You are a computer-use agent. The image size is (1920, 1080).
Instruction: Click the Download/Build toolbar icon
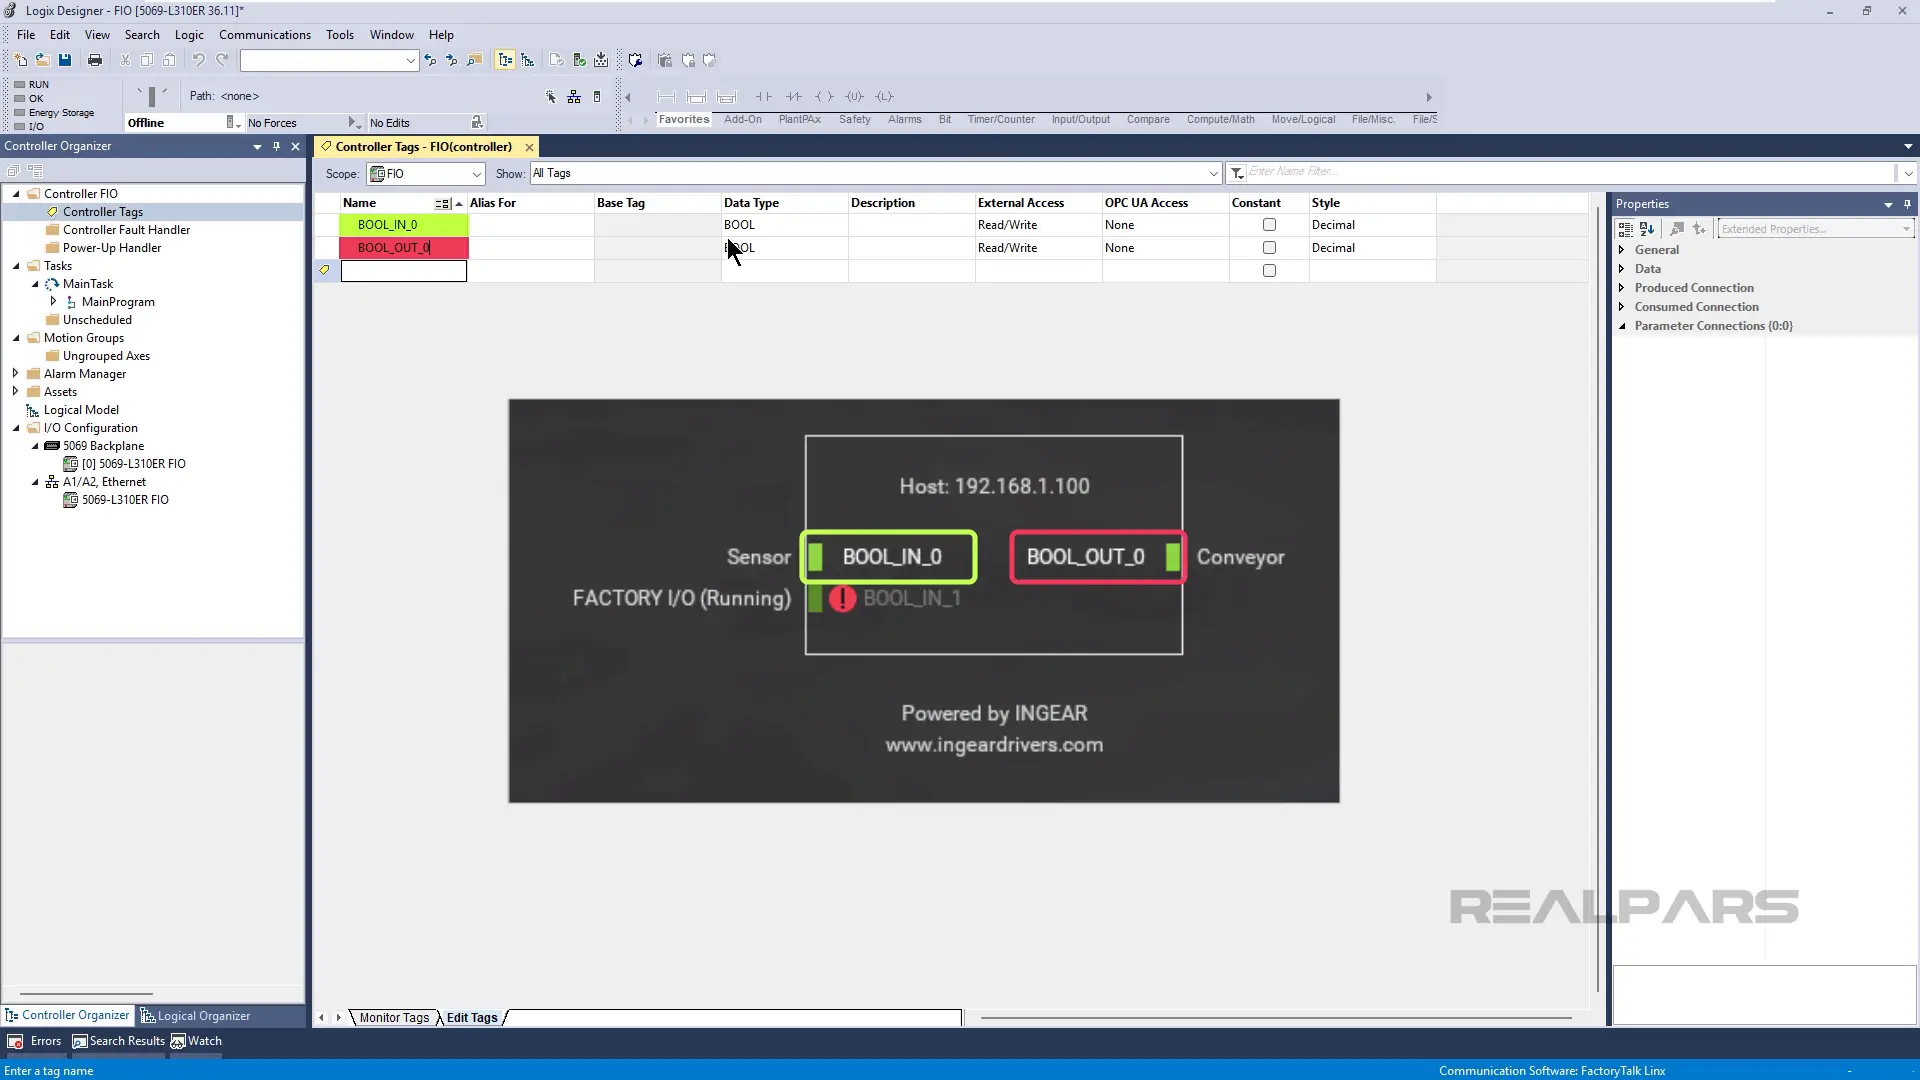601,60
